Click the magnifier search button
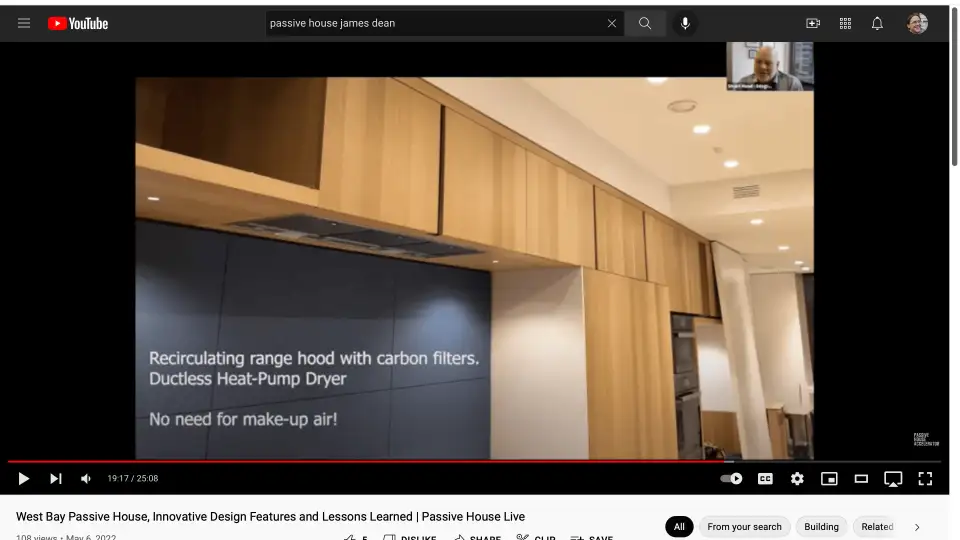The width and height of the screenshot is (960, 540). point(645,23)
